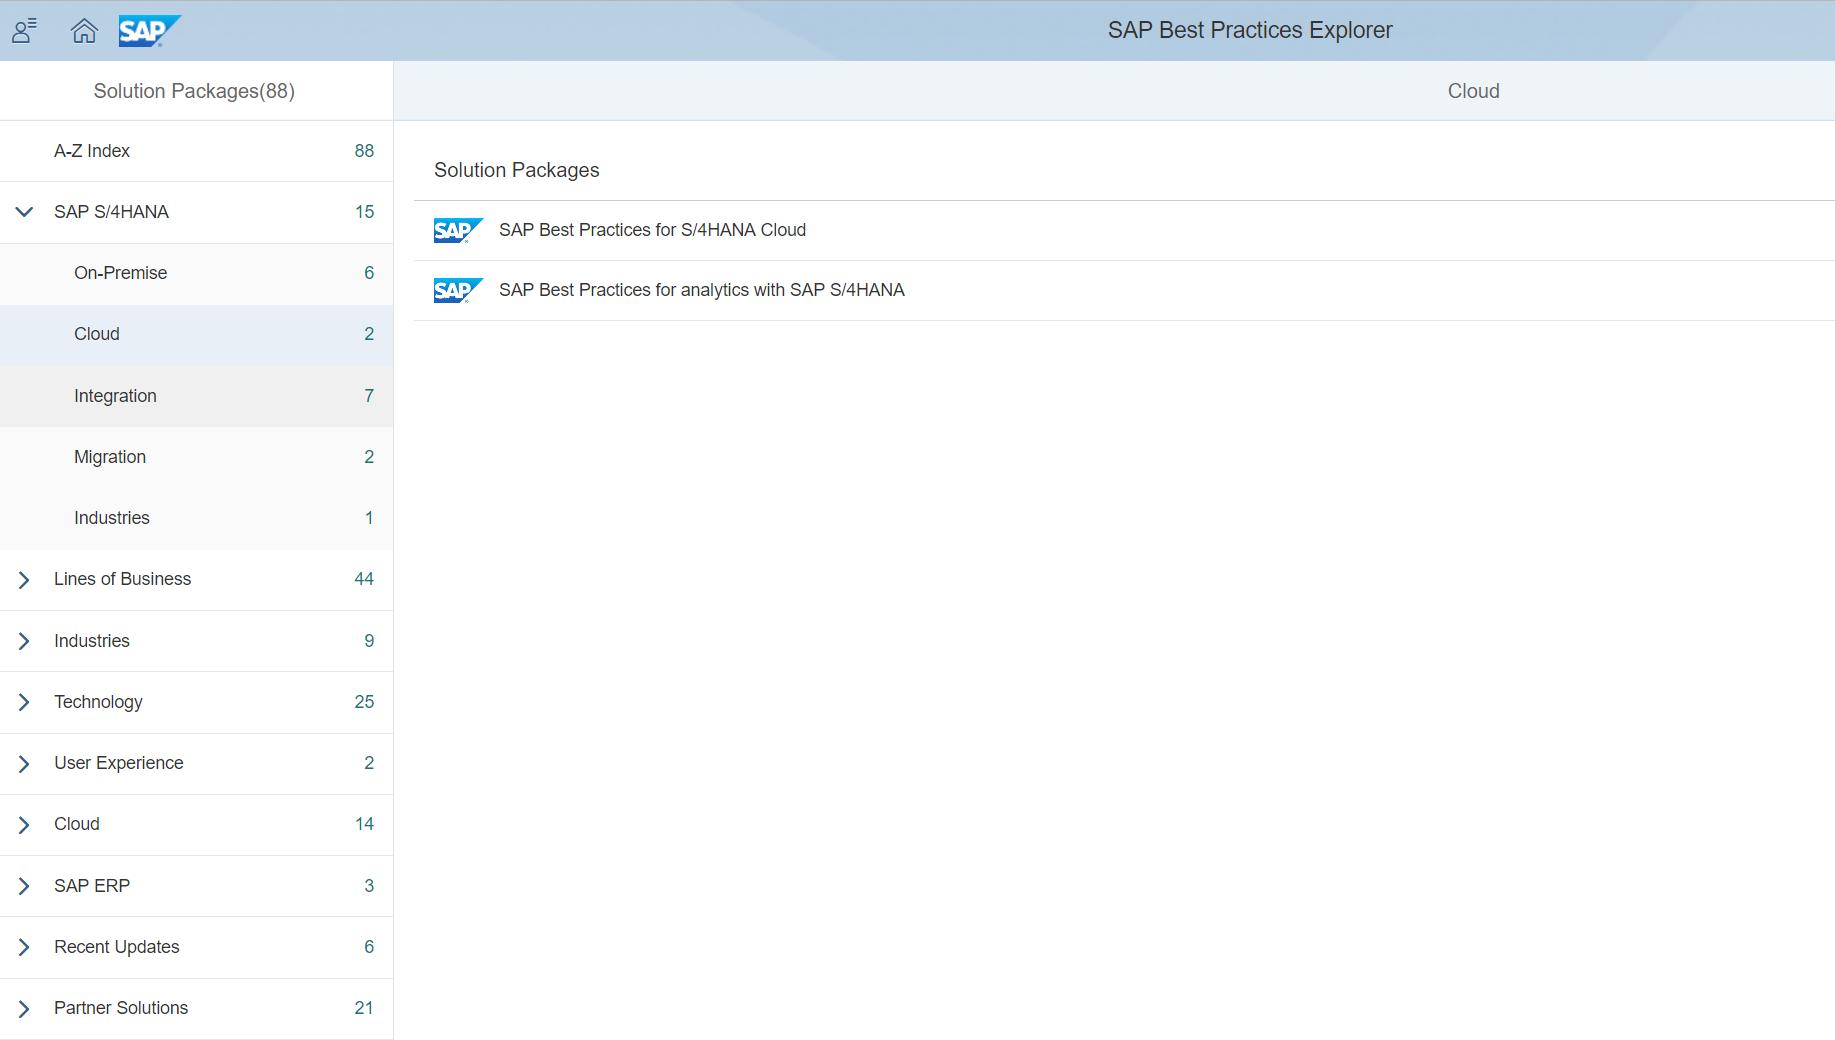This screenshot has width=1835, height=1040.
Task: Click the SAP ERP label
Action: pos(92,886)
